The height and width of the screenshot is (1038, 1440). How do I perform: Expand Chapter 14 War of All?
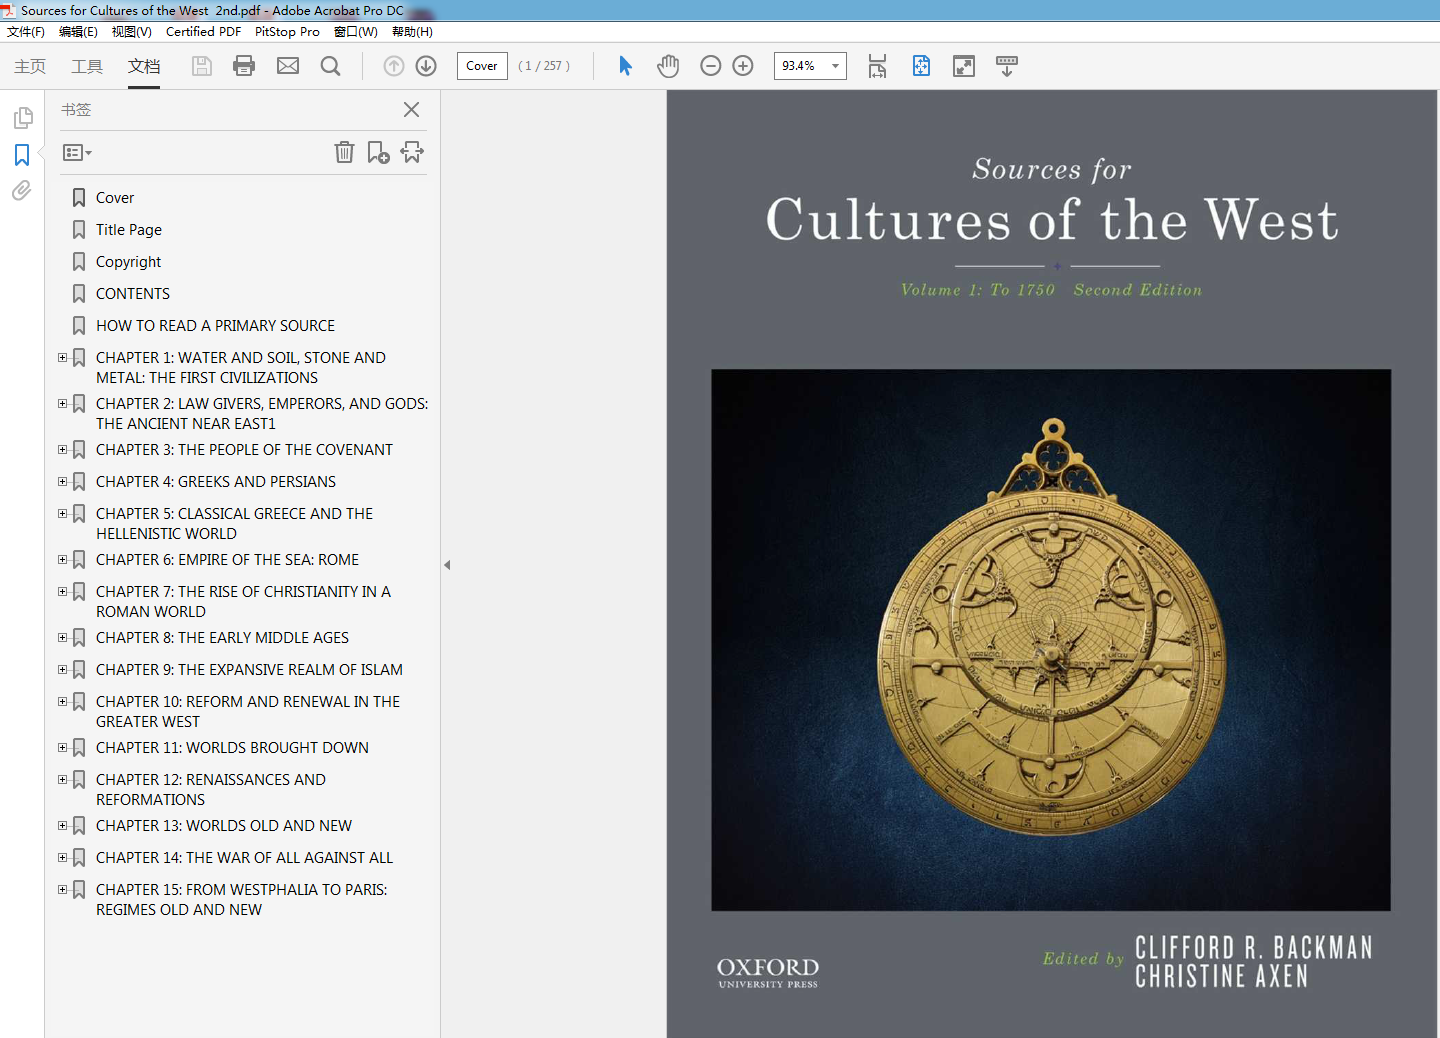point(62,857)
